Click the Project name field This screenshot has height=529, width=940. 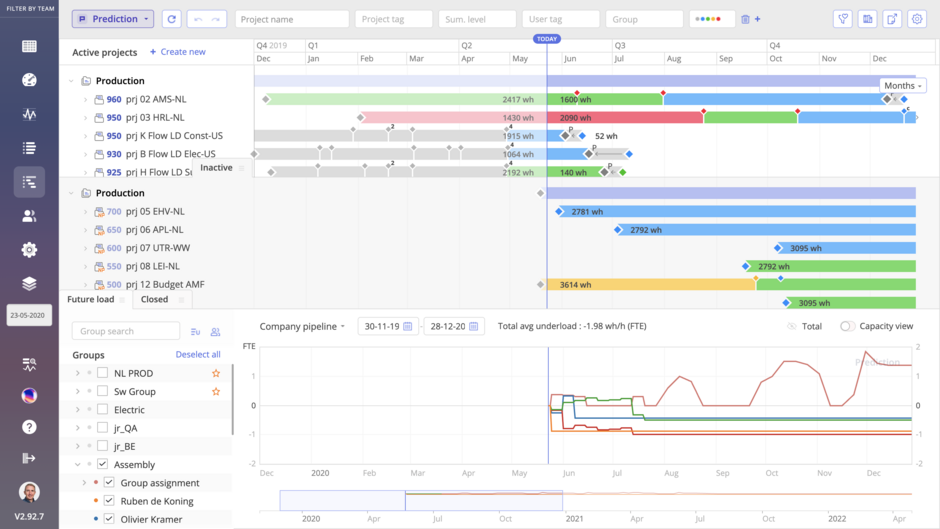(292, 19)
